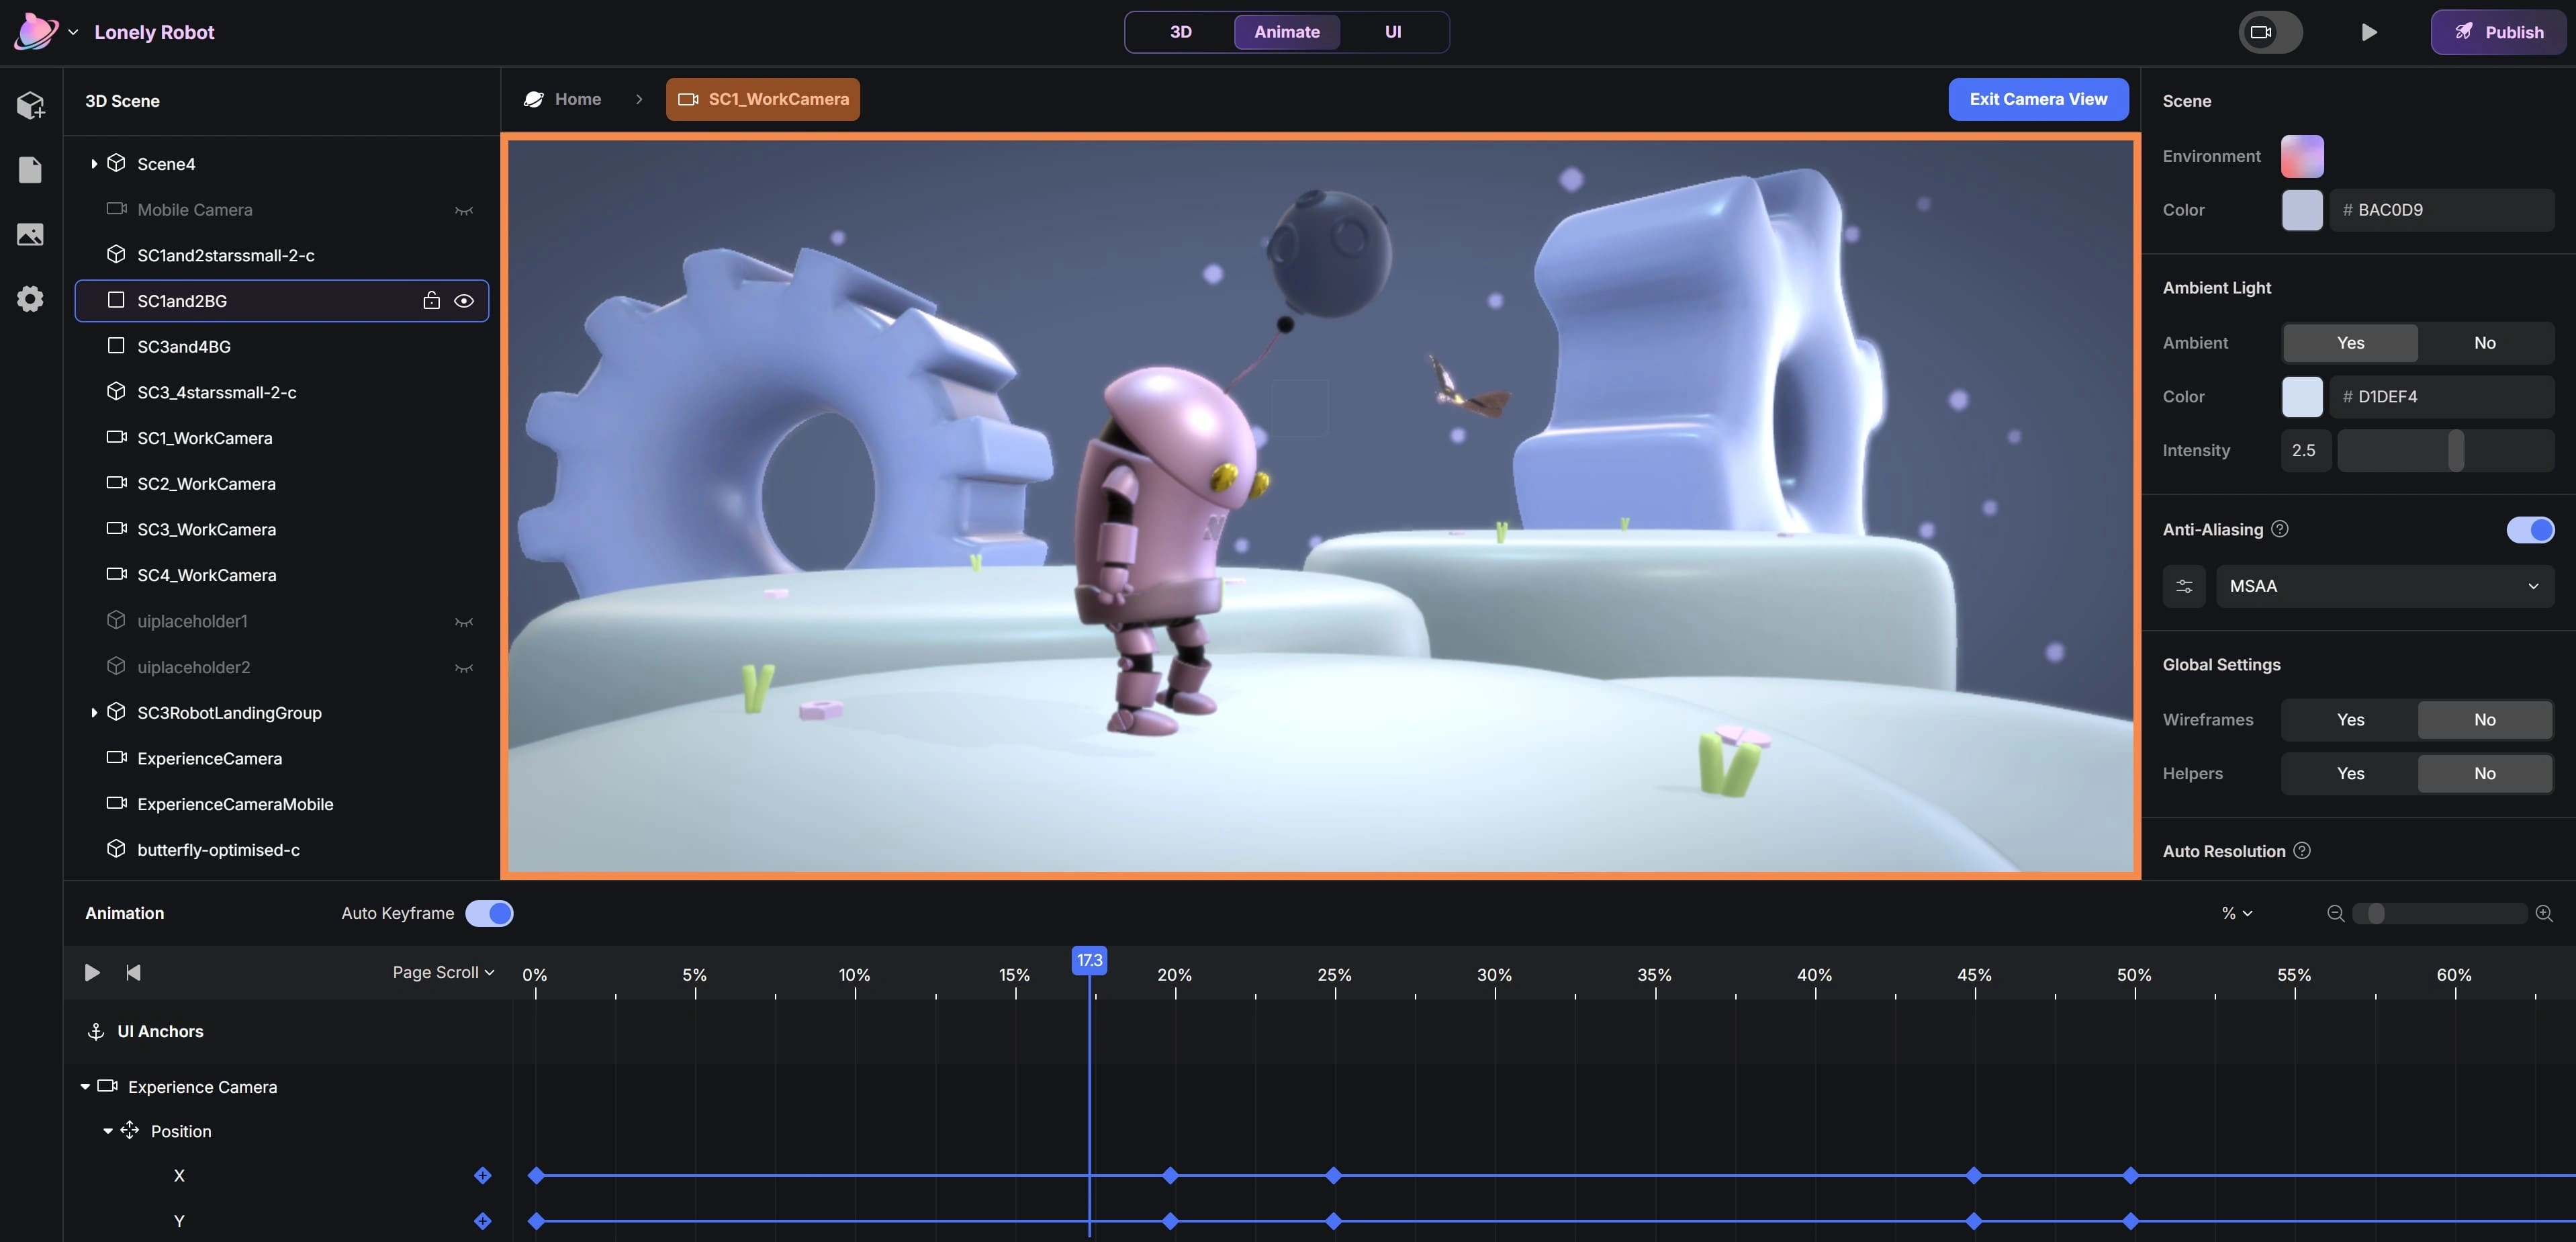Viewport: 2576px width, 1242px height.
Task: Click the timeline zoom slider
Action: (2439, 913)
